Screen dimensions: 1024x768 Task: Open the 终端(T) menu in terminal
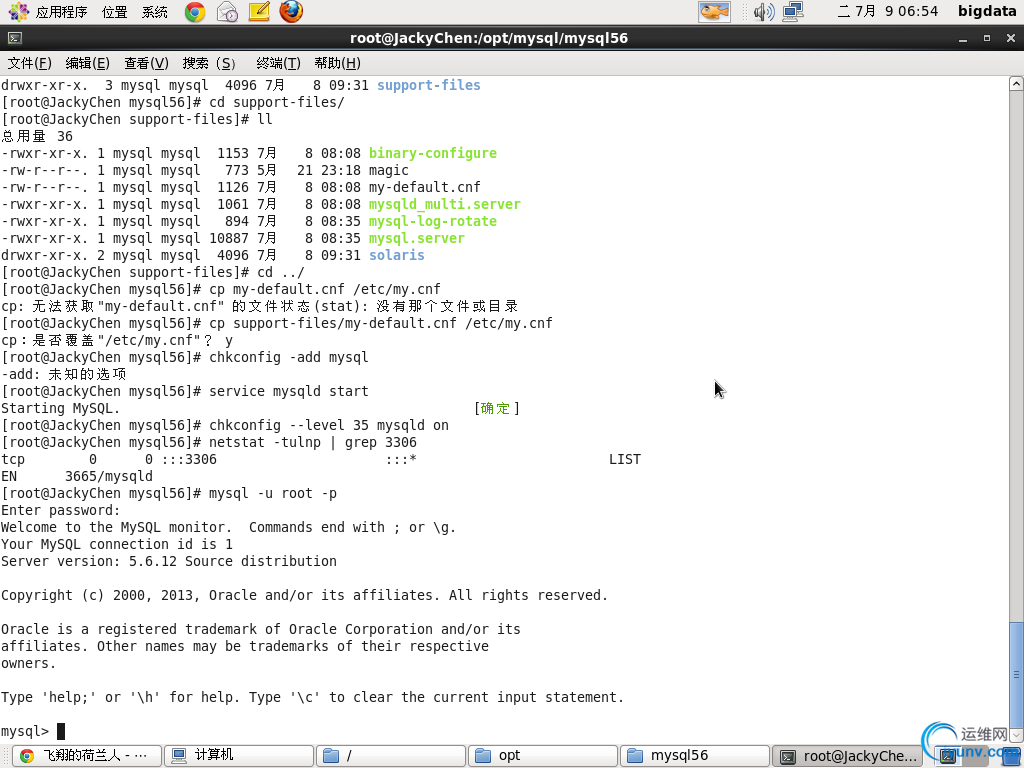click(278, 63)
